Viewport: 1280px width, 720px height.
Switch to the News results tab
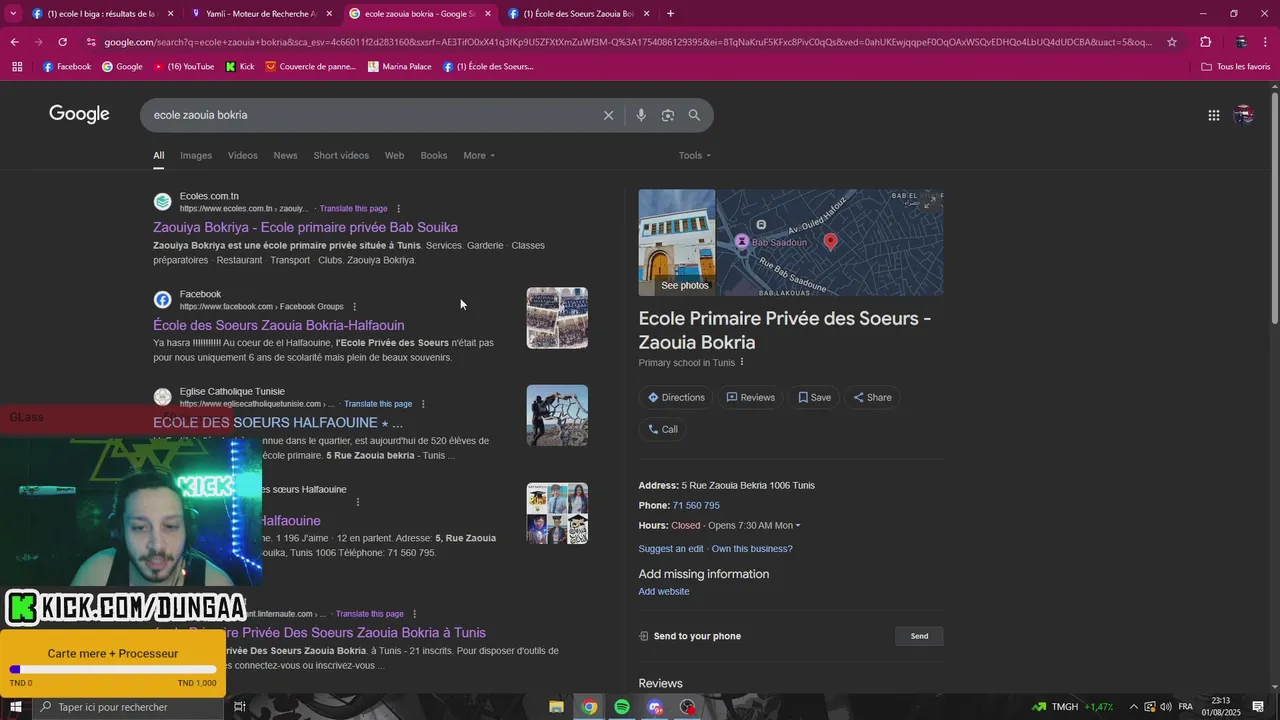[x=285, y=155]
